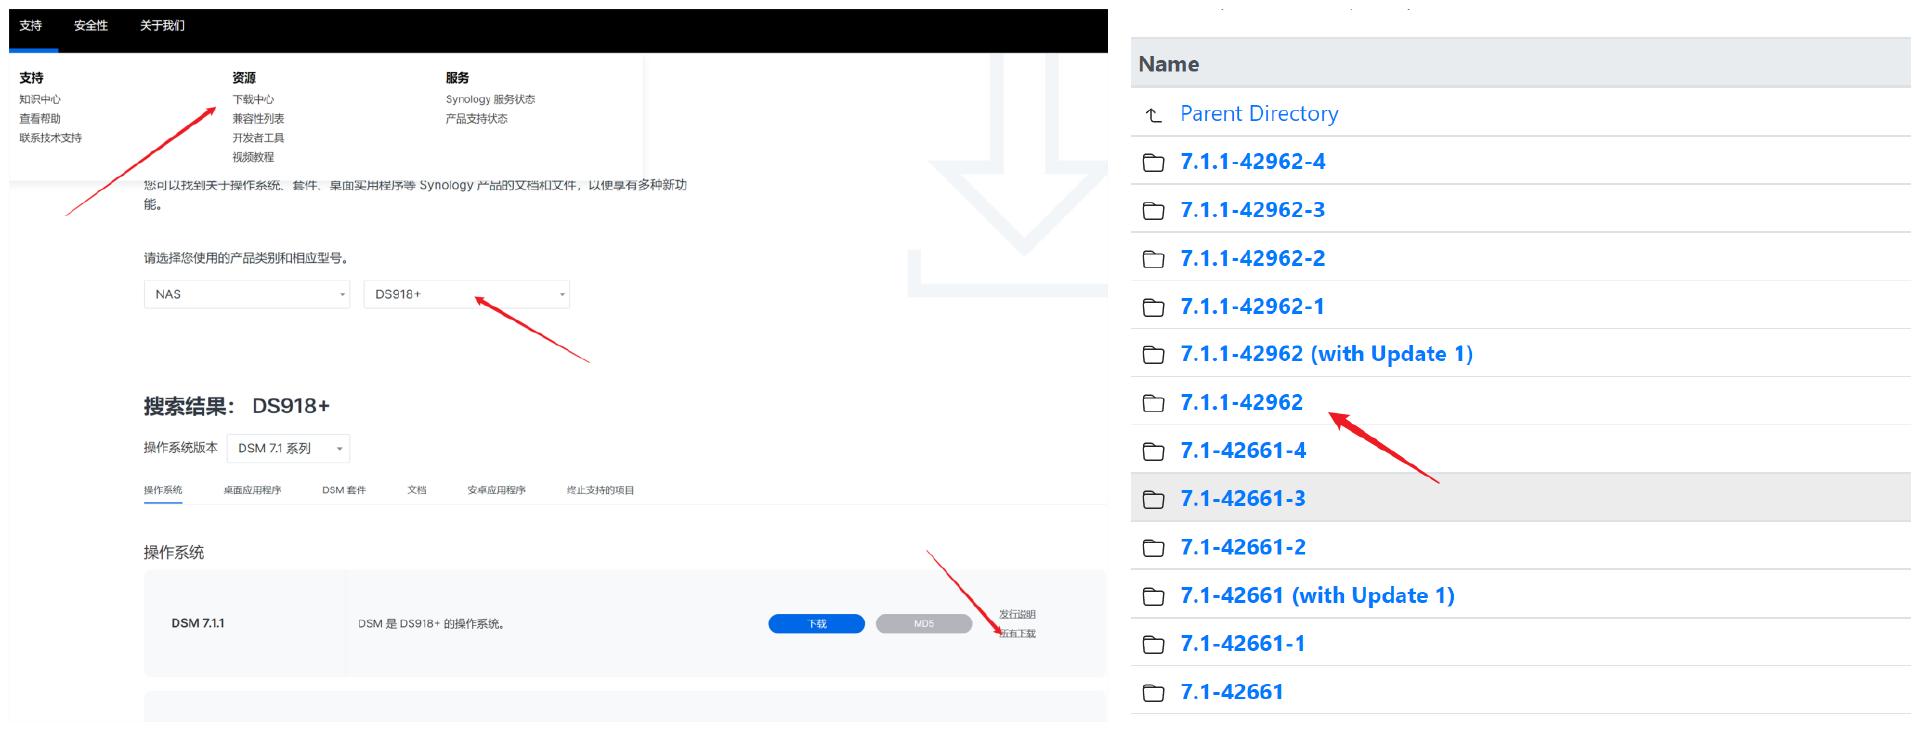This screenshot has height=731, width=1920.
Task: Open 产品支持状态 link
Action: click(476, 119)
